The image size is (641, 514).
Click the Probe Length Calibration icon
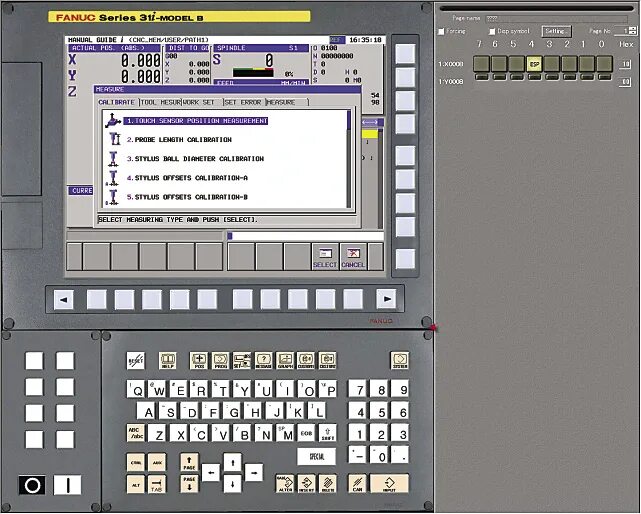(x=114, y=139)
